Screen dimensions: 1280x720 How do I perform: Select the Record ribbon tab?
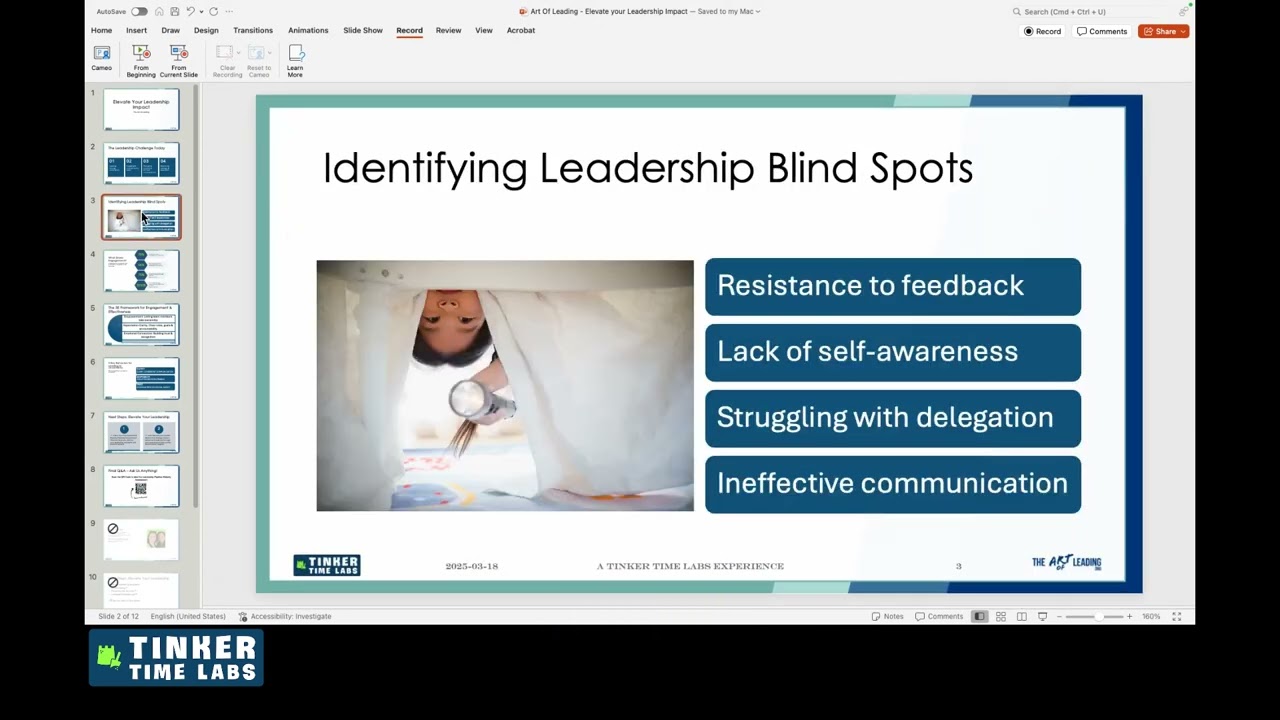point(409,30)
